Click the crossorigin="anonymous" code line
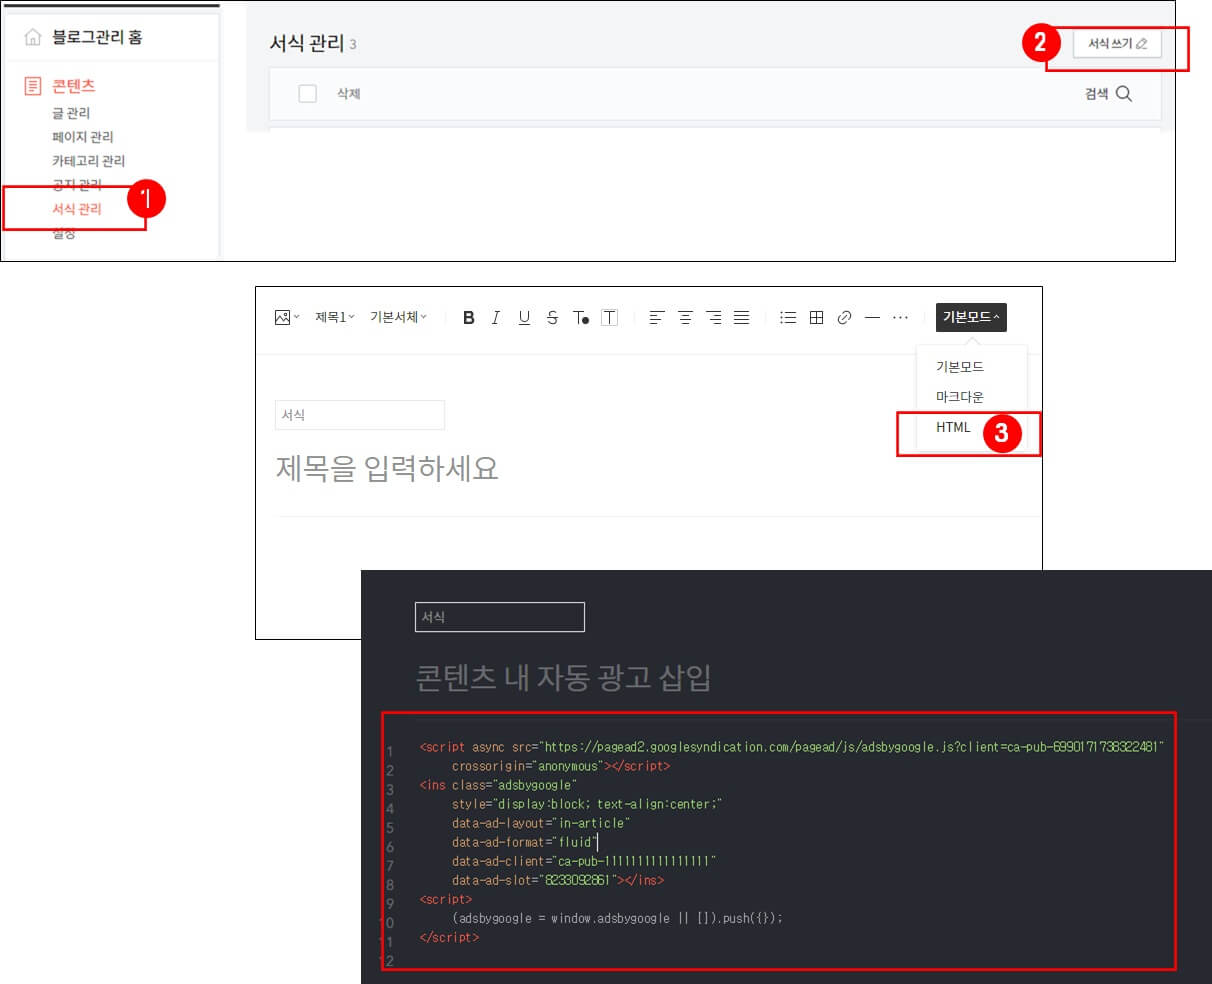The image size is (1212, 984). [561, 766]
